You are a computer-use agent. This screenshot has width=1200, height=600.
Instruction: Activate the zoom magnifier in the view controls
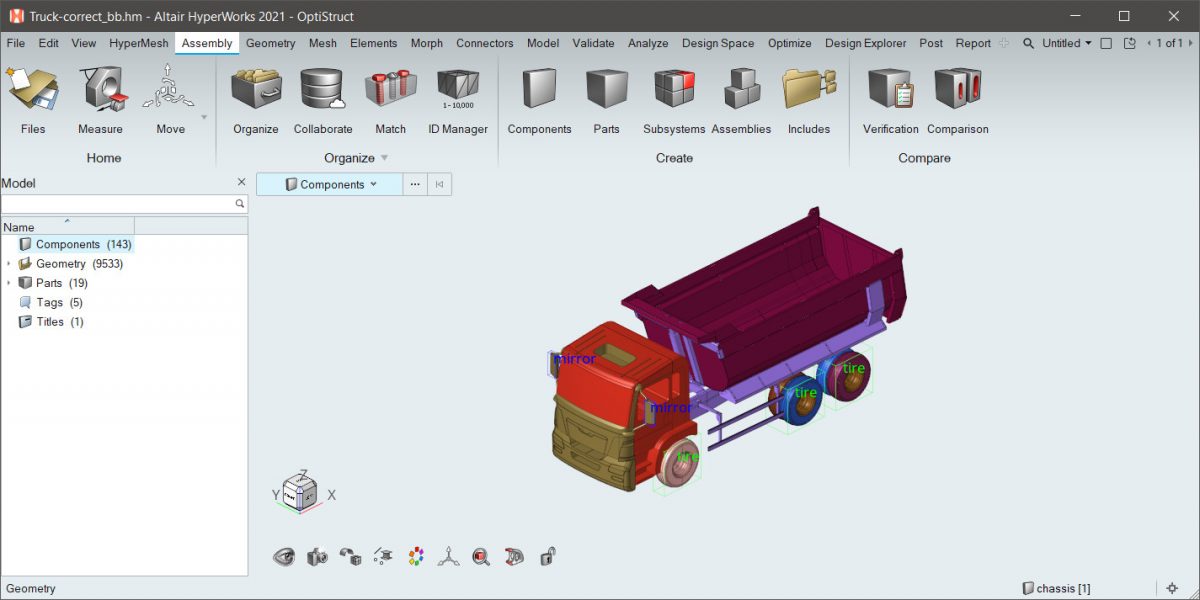tap(480, 556)
